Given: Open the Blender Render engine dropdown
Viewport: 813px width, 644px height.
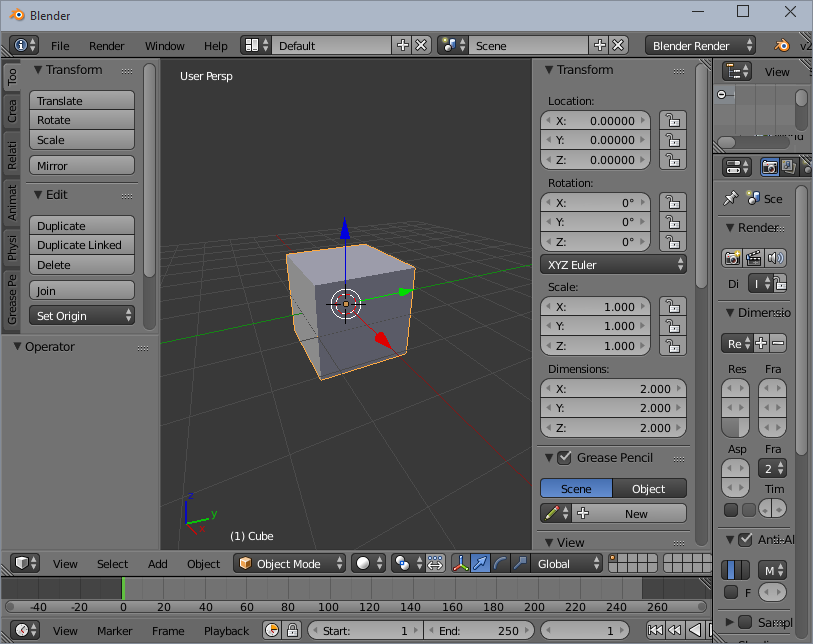Looking at the screenshot, I should click(x=700, y=46).
